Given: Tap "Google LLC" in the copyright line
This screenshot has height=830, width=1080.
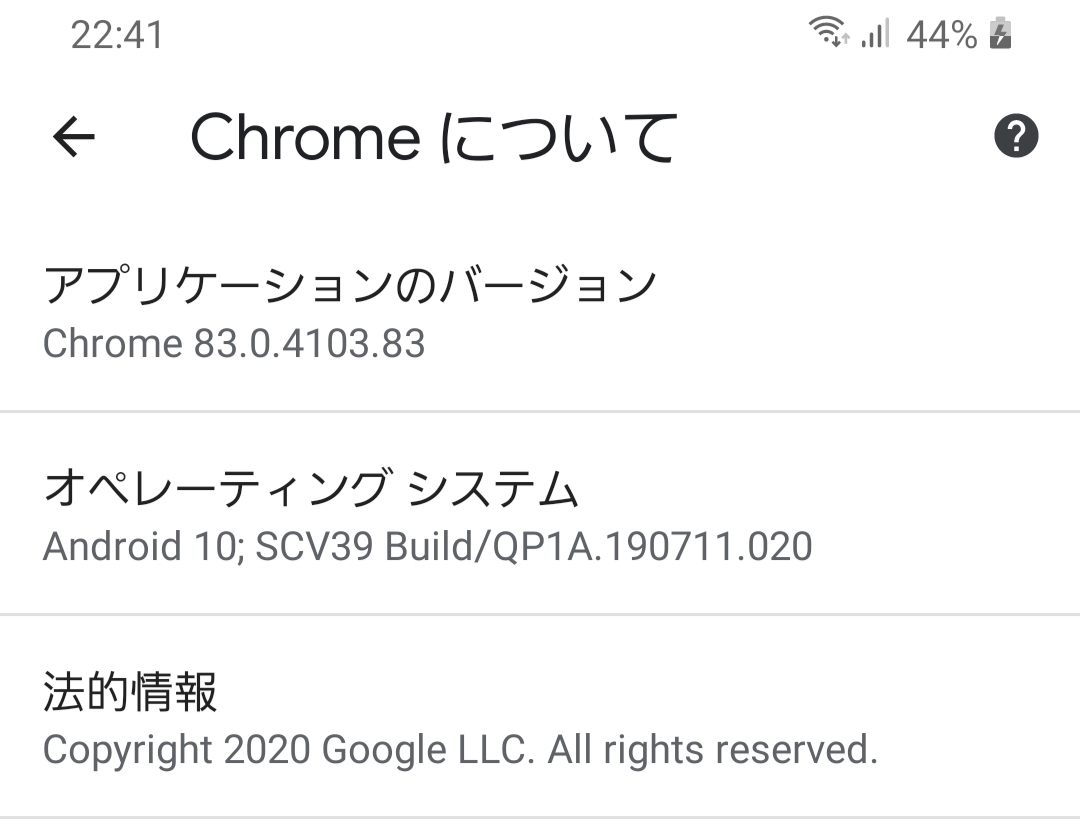Looking at the screenshot, I should click(426, 750).
